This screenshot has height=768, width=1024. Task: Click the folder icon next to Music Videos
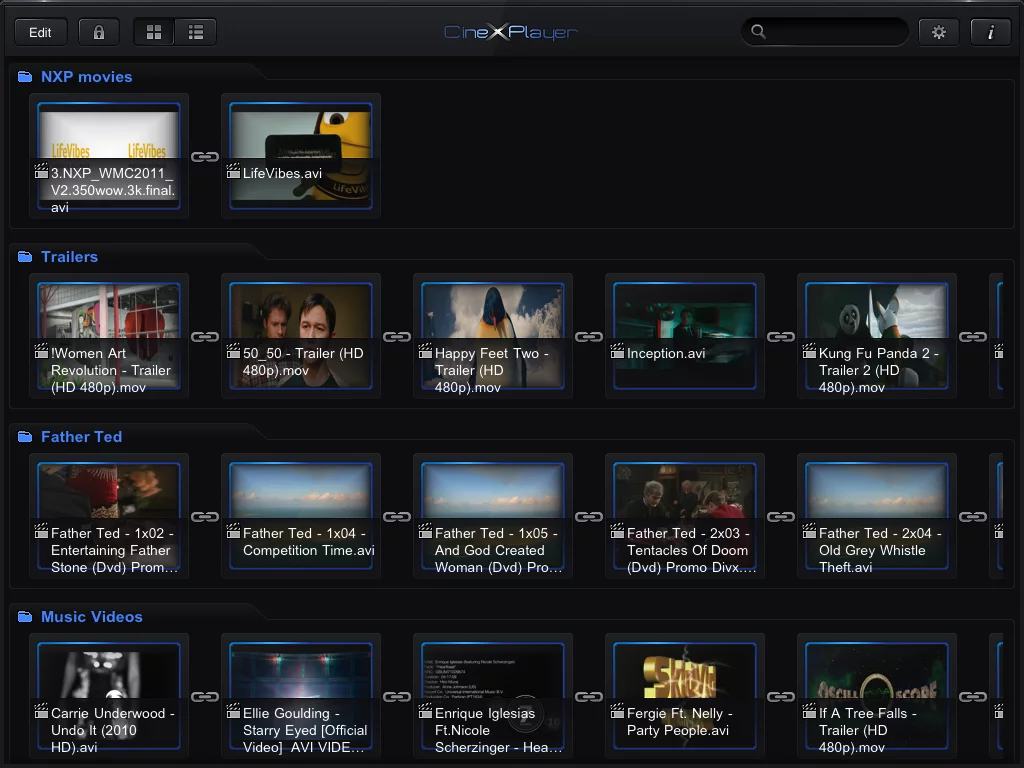pyautogui.click(x=26, y=616)
